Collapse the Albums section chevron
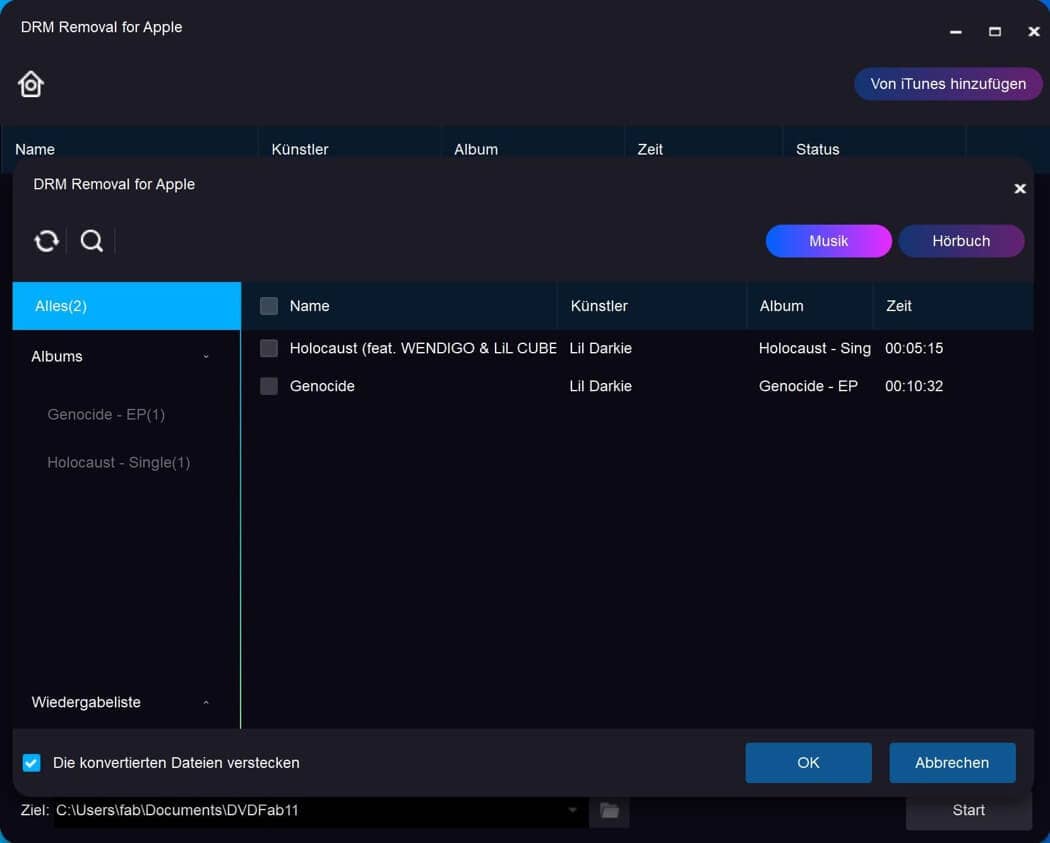The image size is (1050, 843). tap(206, 357)
